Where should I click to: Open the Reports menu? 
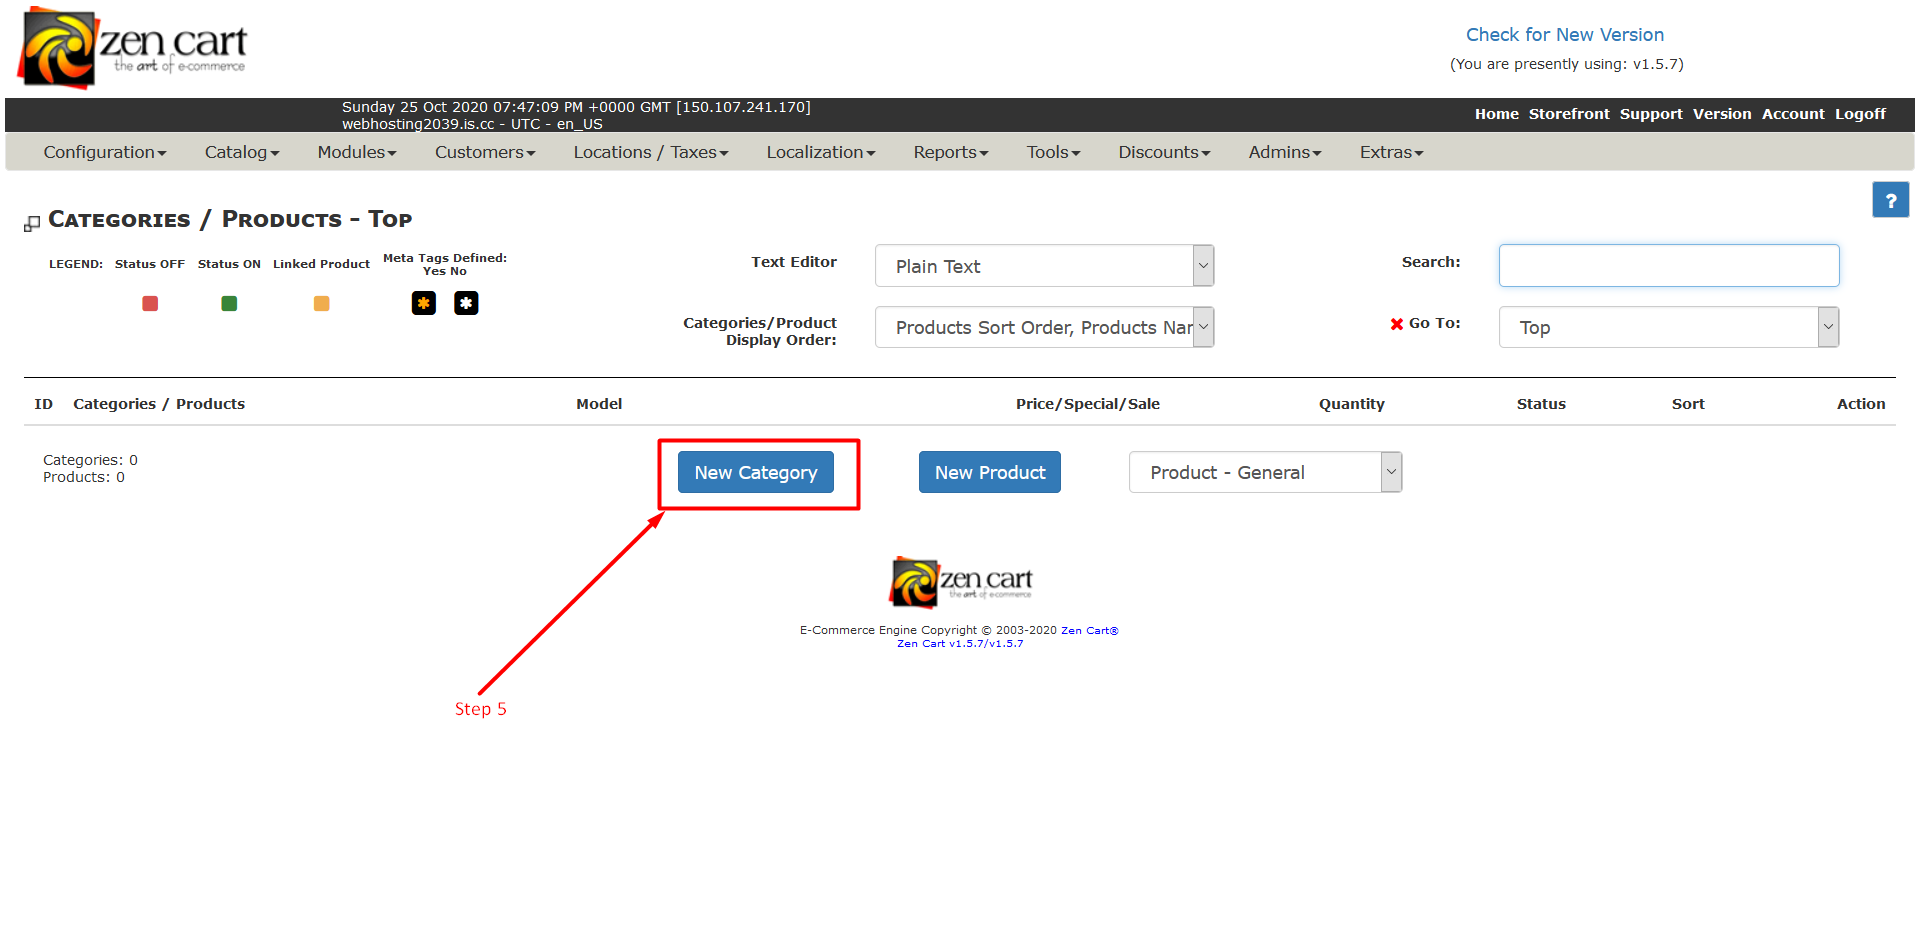coord(951,152)
